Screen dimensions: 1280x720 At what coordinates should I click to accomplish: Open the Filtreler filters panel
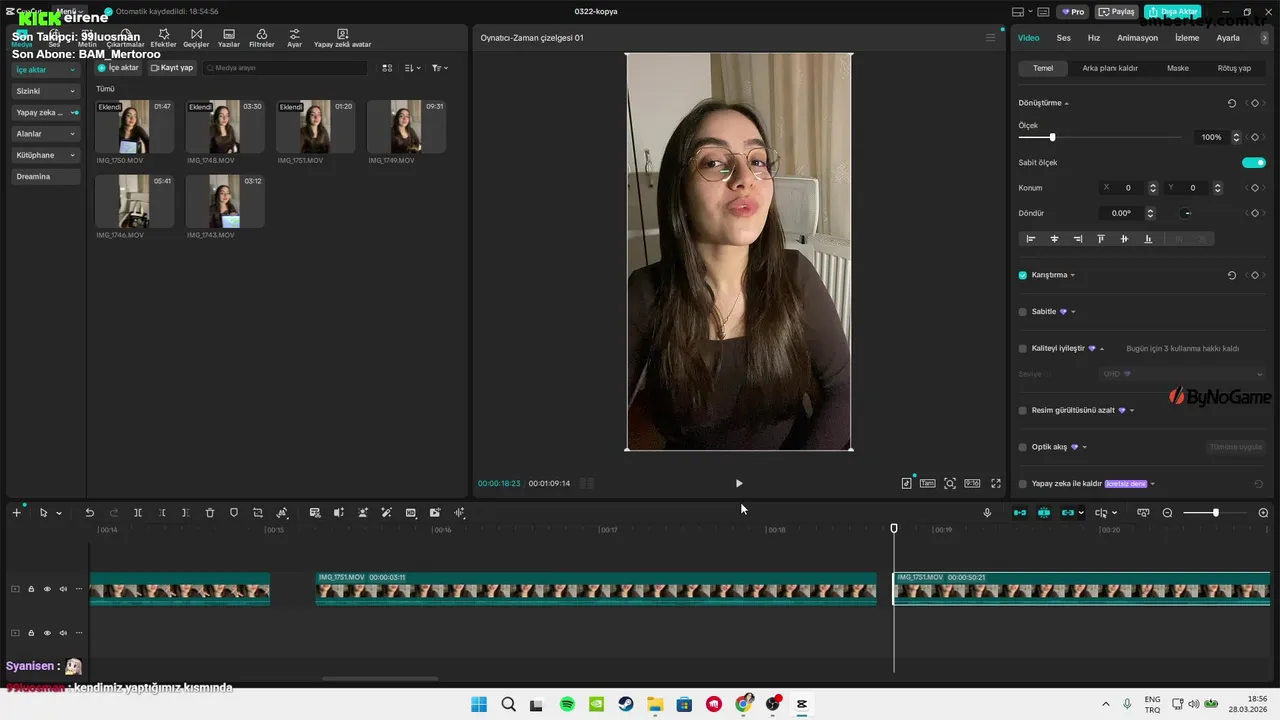[x=261, y=38]
